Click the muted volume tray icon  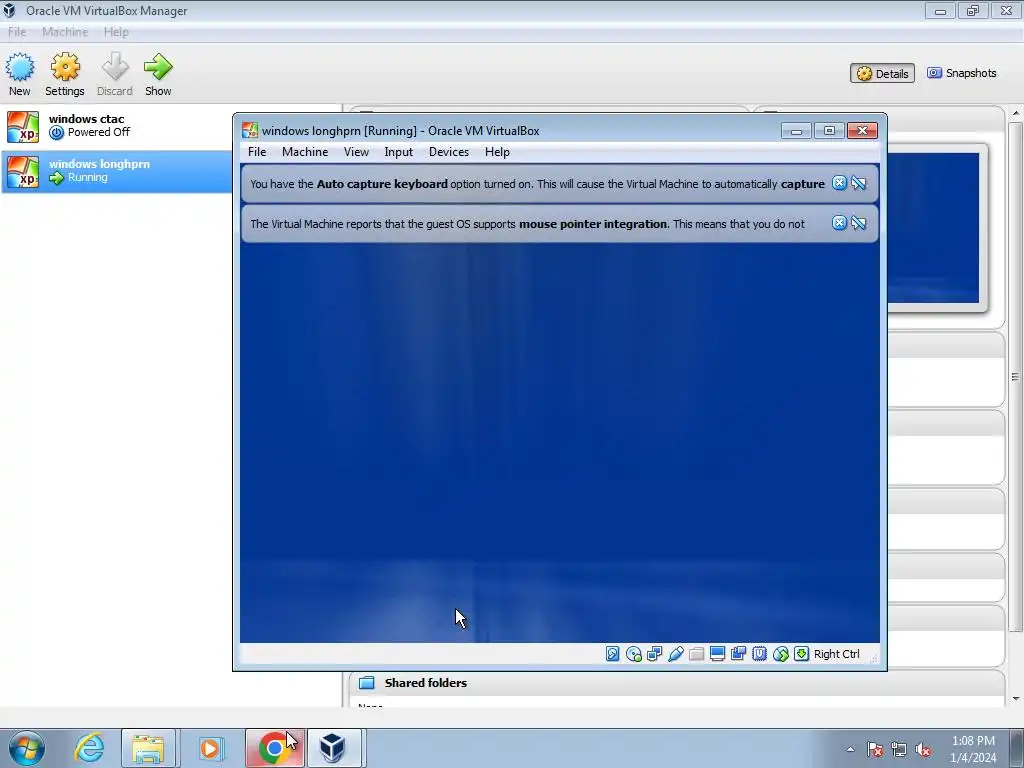point(923,749)
